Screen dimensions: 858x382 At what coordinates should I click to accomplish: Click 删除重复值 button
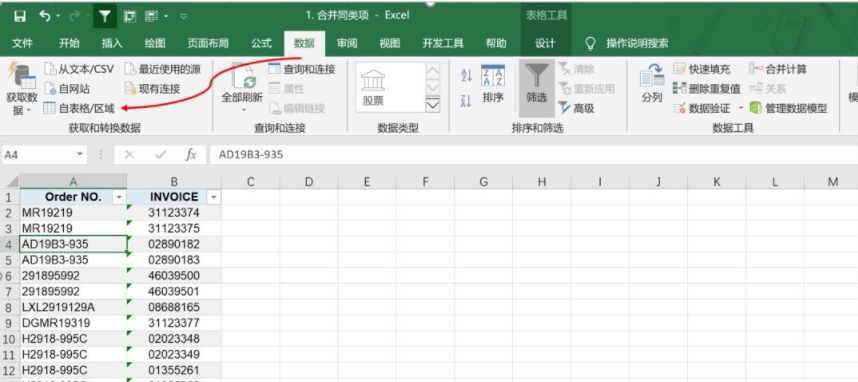coord(707,88)
